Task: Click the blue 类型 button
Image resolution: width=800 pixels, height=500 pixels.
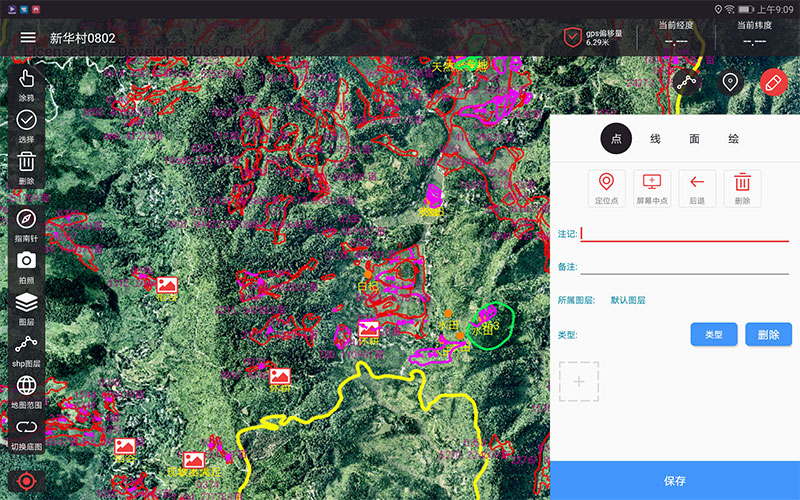Action: pos(714,334)
